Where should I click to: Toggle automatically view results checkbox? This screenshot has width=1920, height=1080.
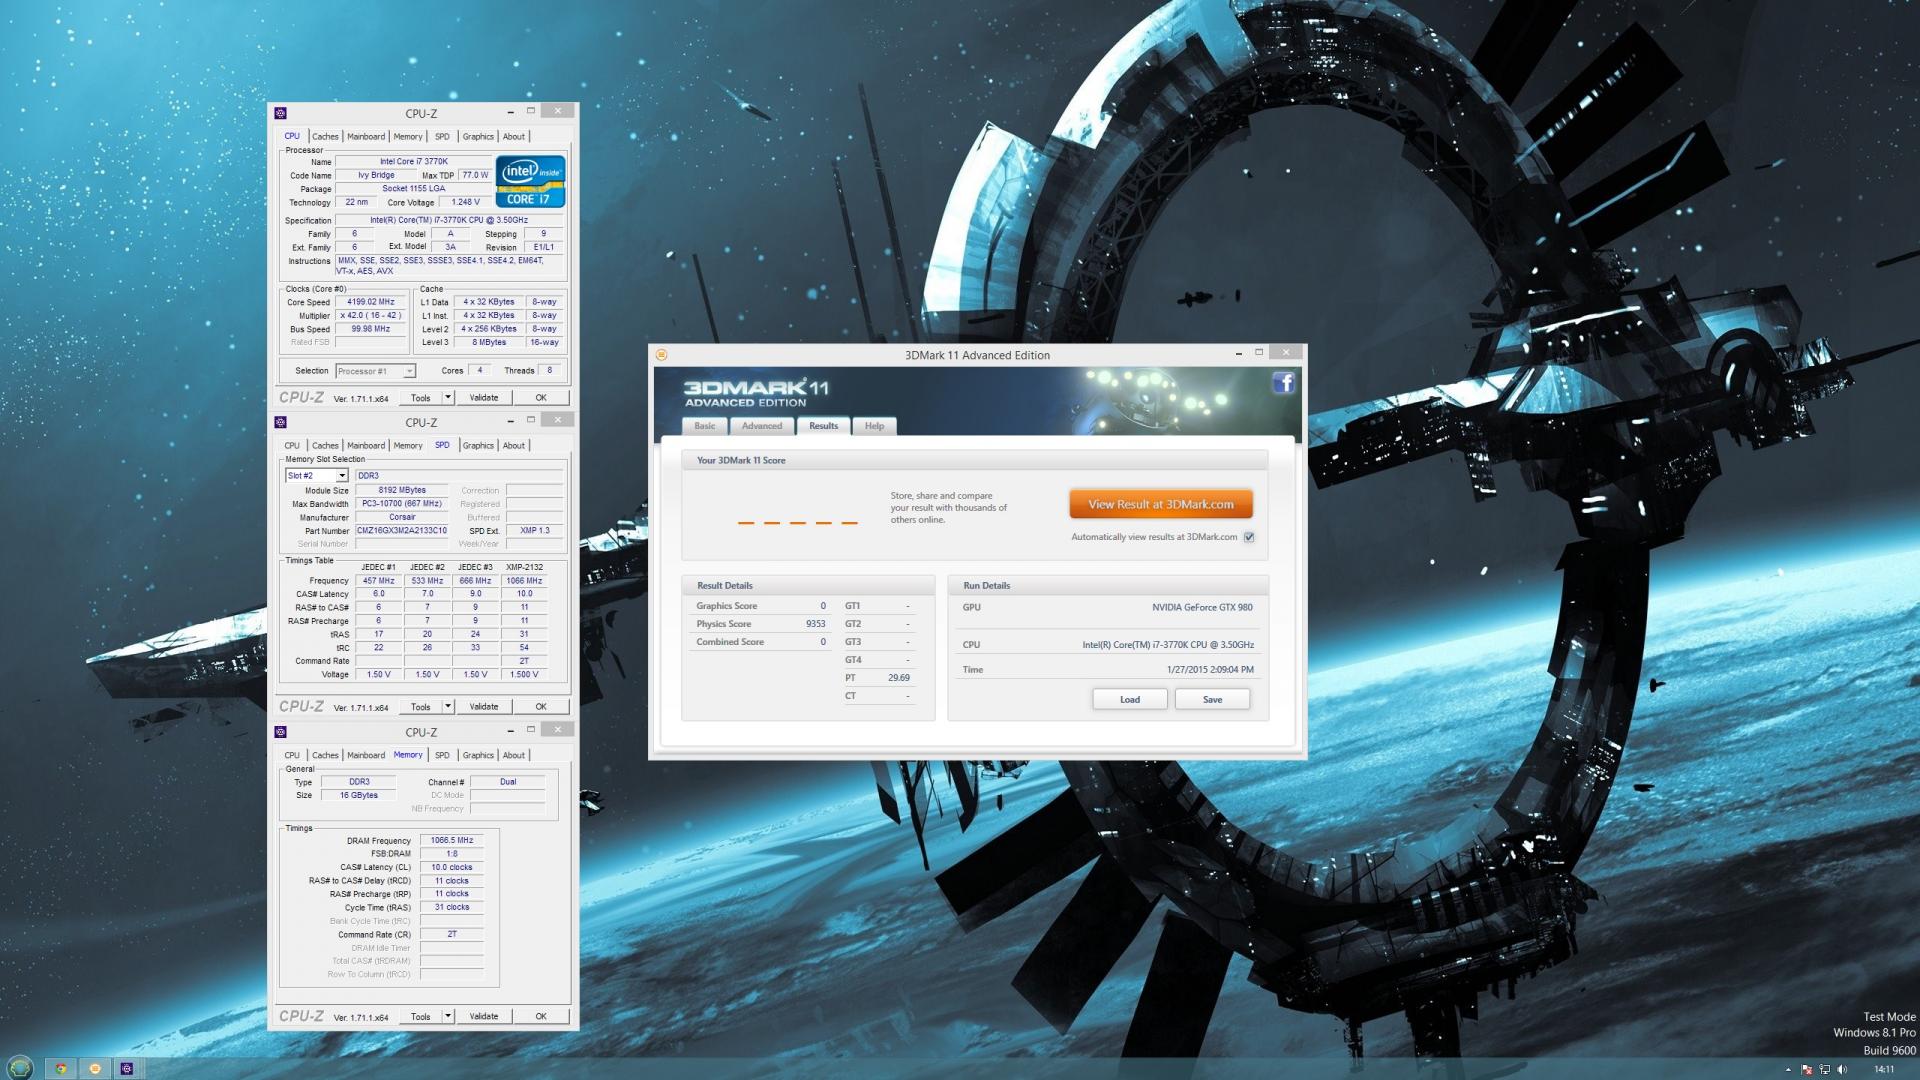pyautogui.click(x=1249, y=537)
